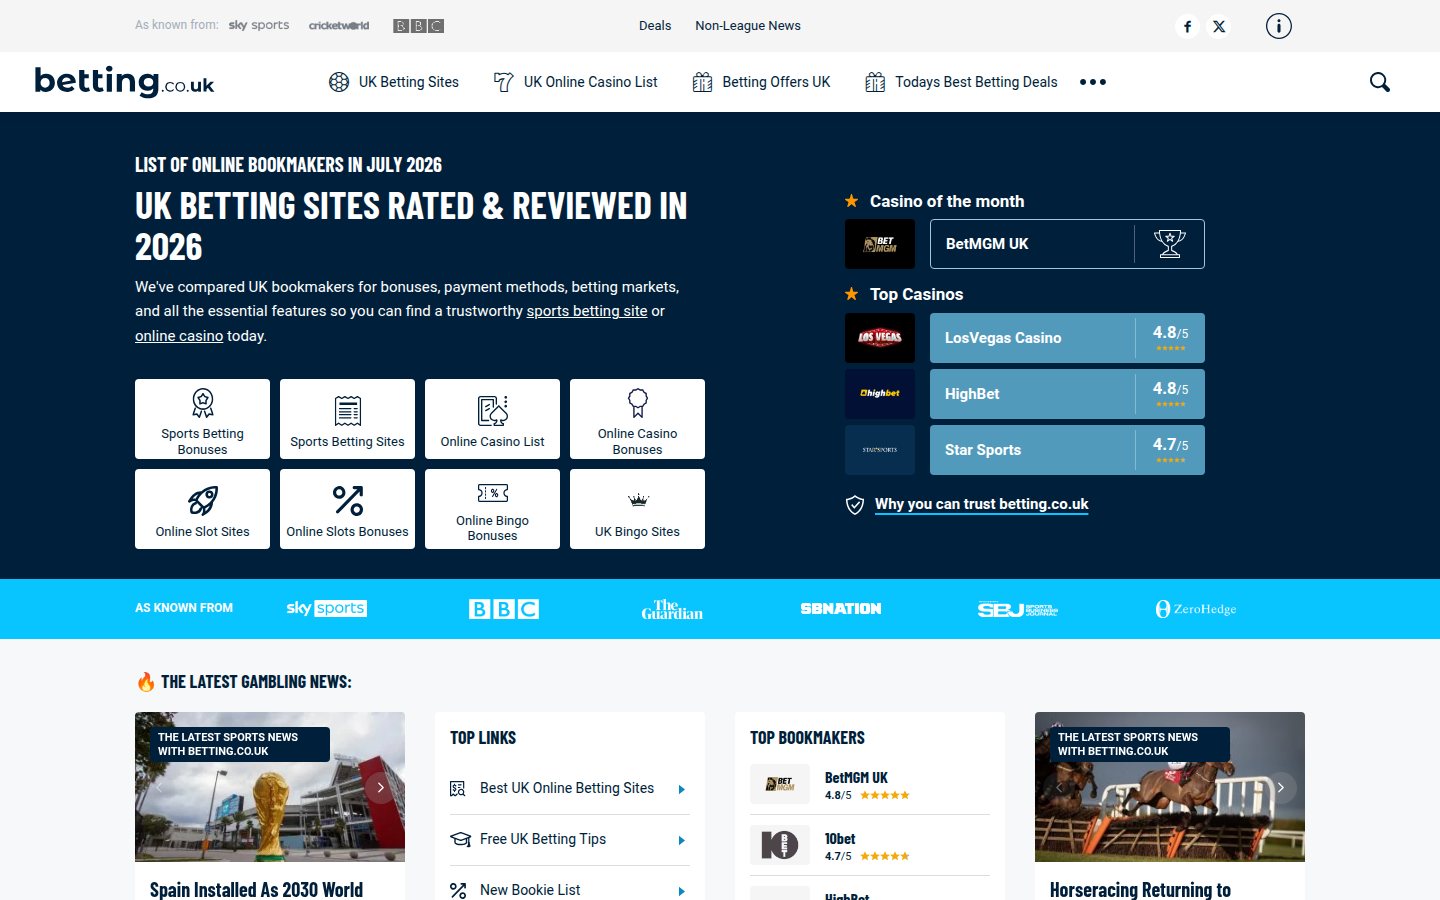
Task: Open UK Online Casino List nav item
Action: pos(576,82)
